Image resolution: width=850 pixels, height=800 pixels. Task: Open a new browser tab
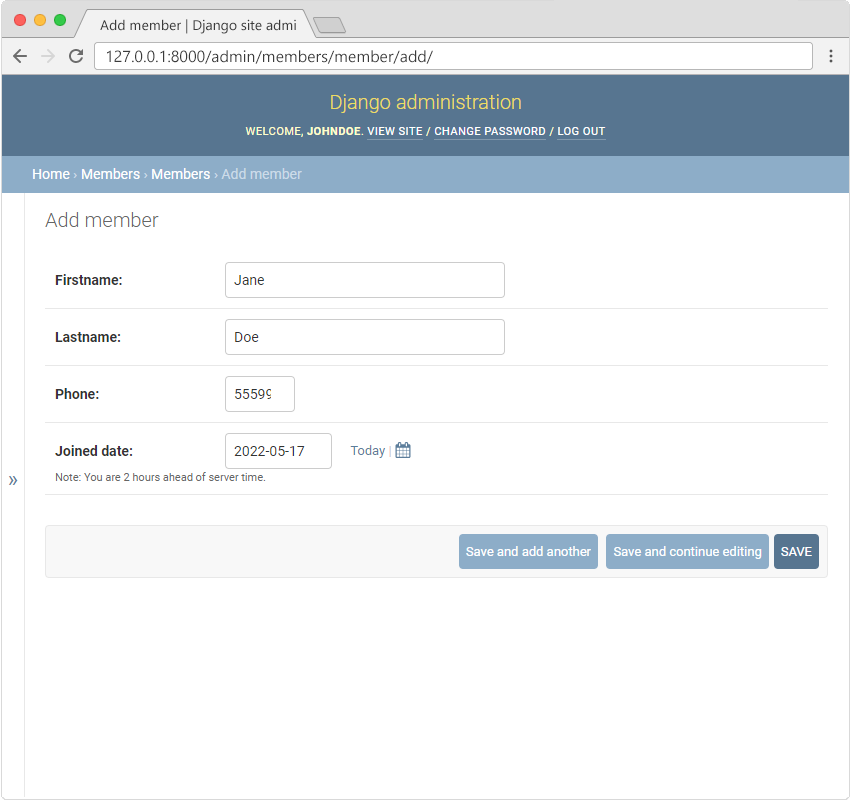(x=329, y=25)
